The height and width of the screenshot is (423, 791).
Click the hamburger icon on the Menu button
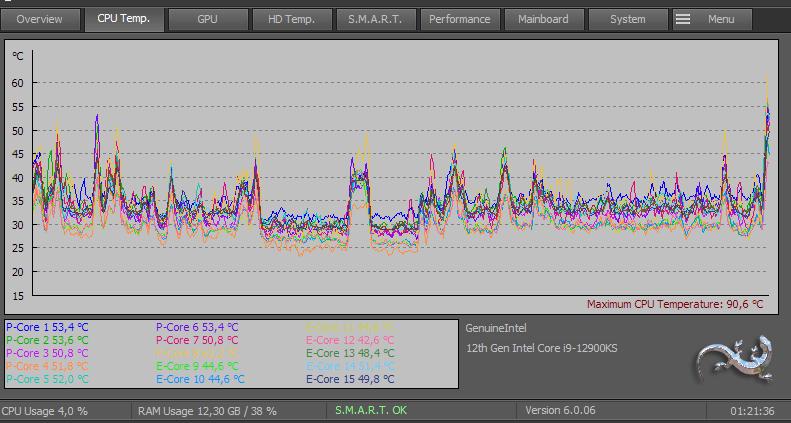point(684,19)
